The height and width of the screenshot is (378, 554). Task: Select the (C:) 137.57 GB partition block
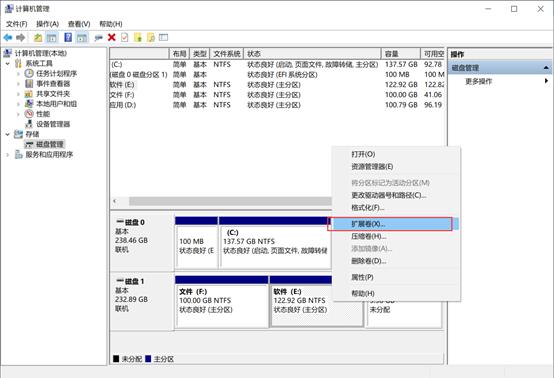pyautogui.click(x=275, y=243)
